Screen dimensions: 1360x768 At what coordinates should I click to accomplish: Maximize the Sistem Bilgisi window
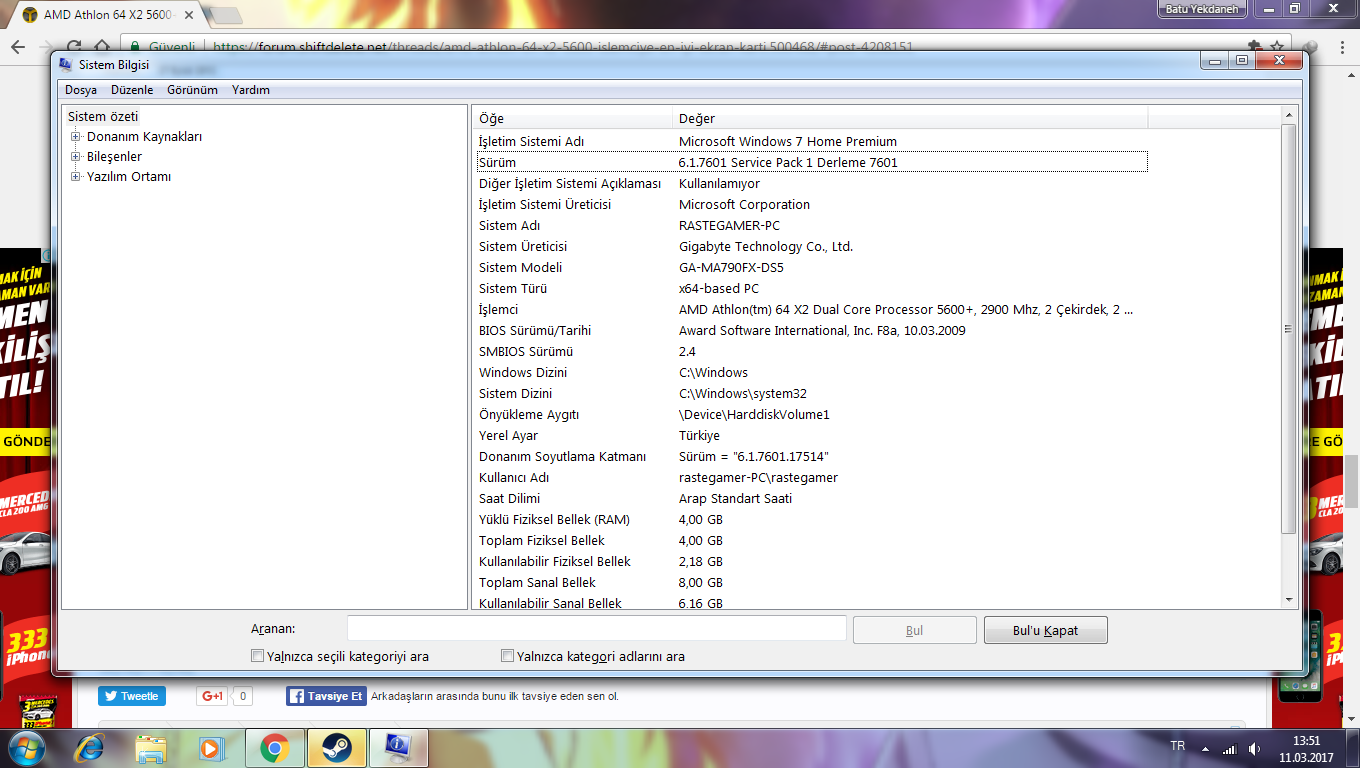(x=1241, y=62)
